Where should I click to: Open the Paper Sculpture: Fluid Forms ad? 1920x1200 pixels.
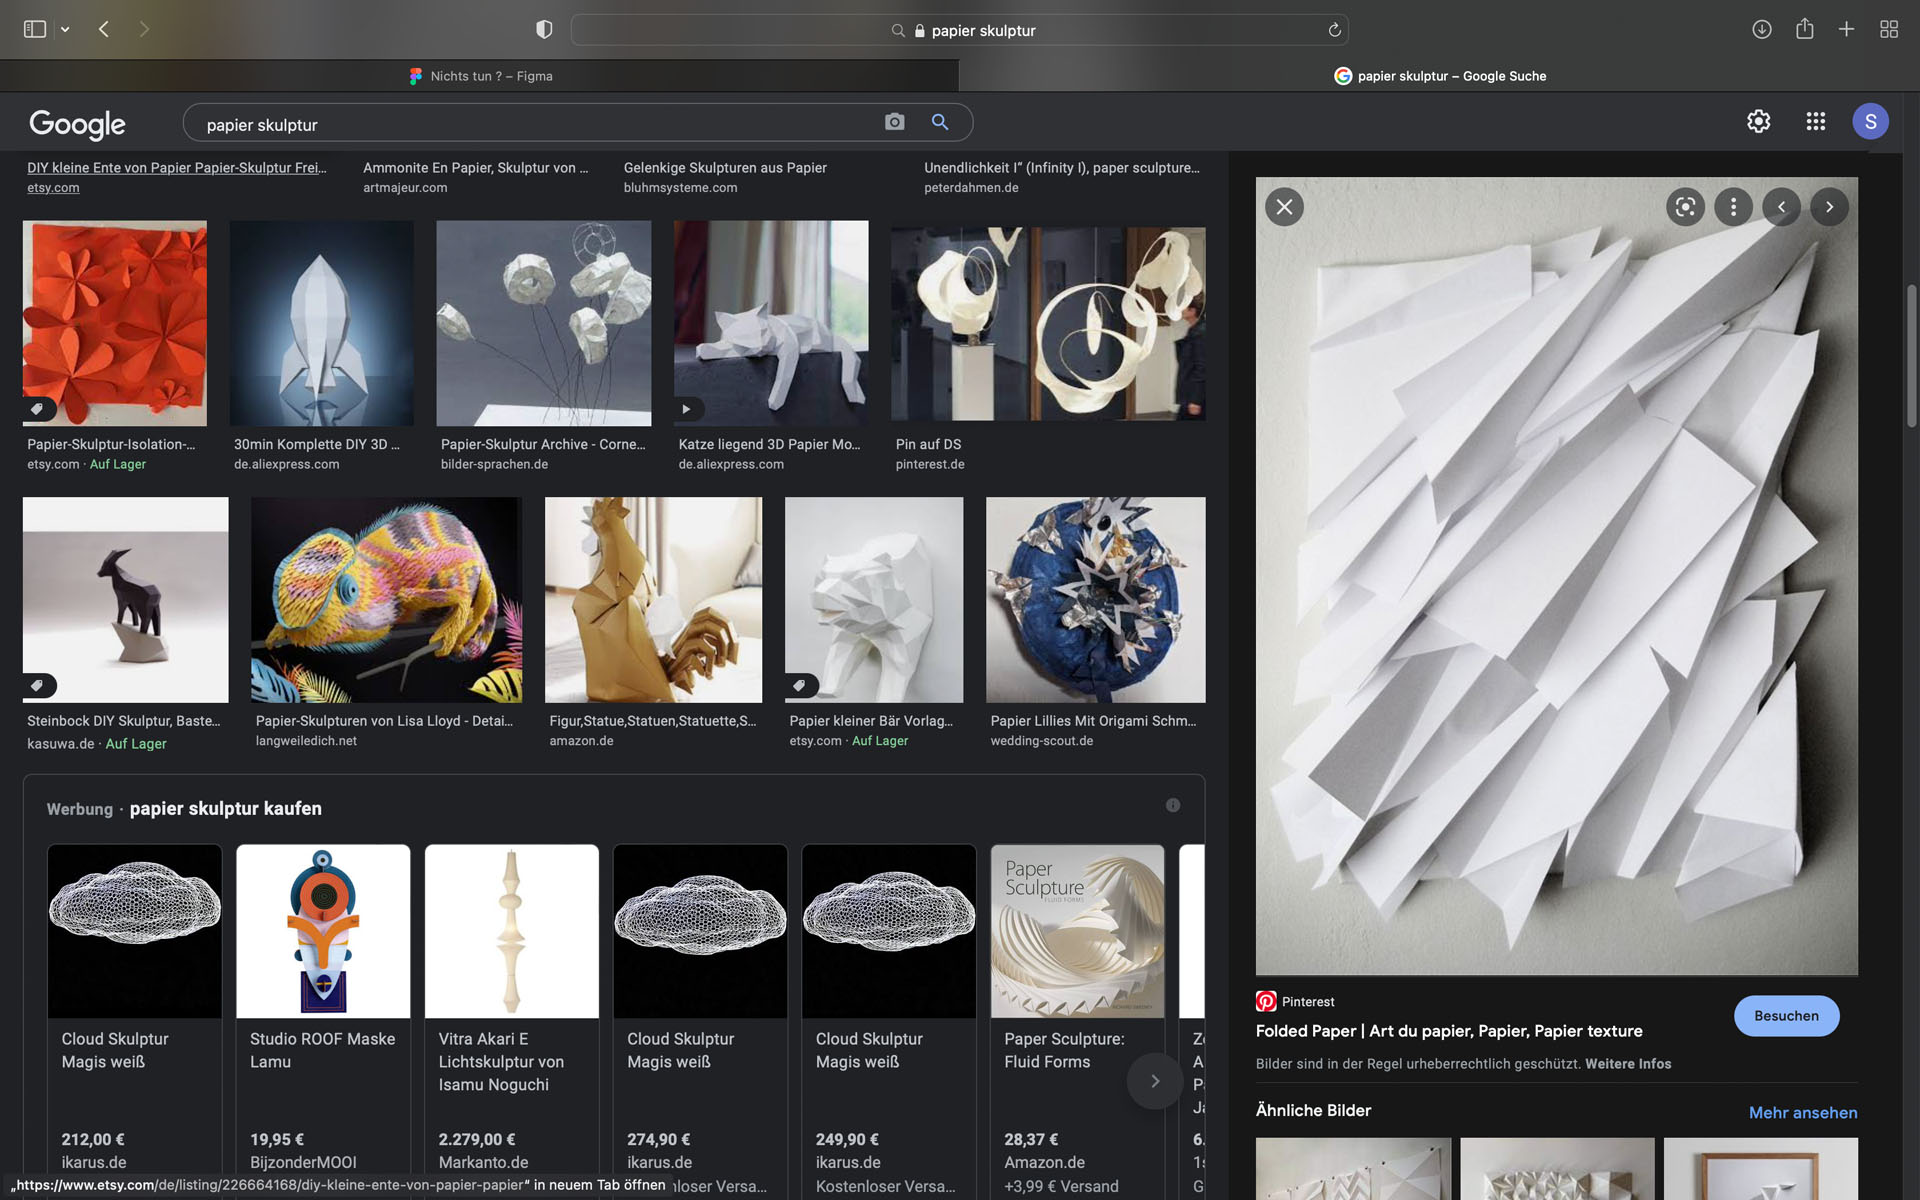click(1077, 1020)
